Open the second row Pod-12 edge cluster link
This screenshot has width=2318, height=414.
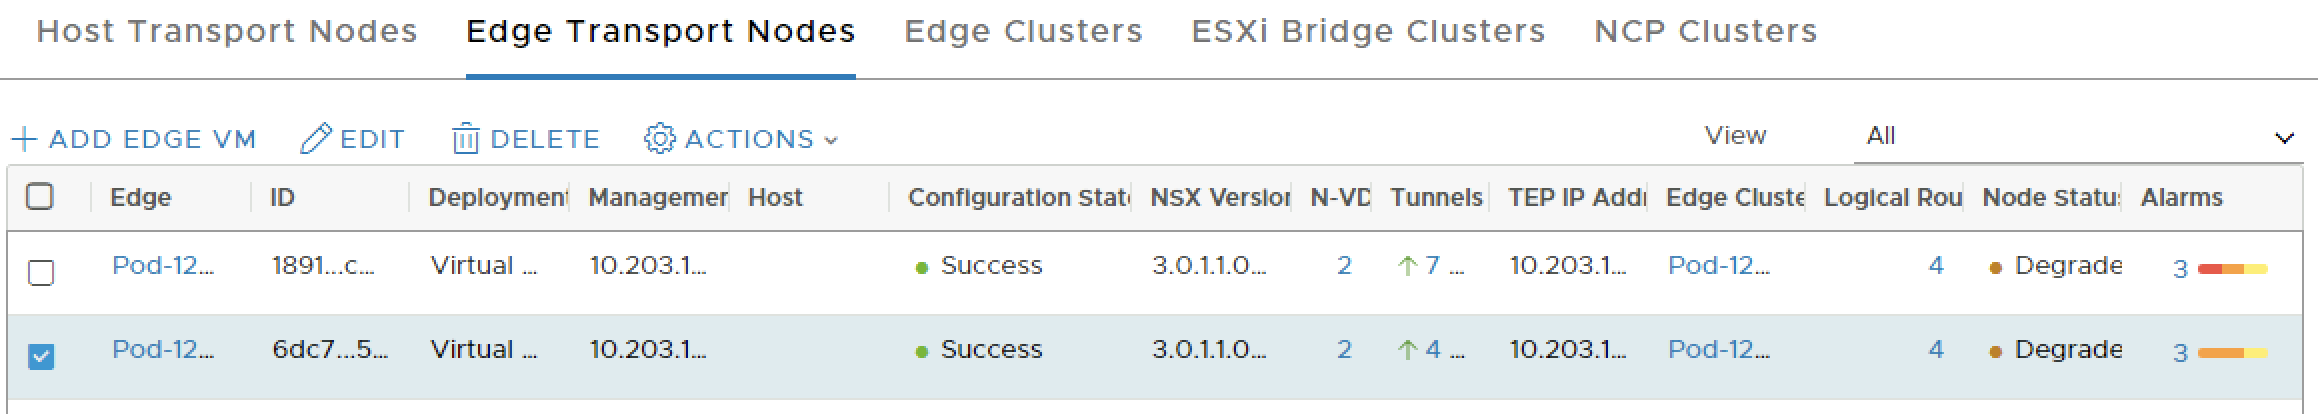(1718, 350)
